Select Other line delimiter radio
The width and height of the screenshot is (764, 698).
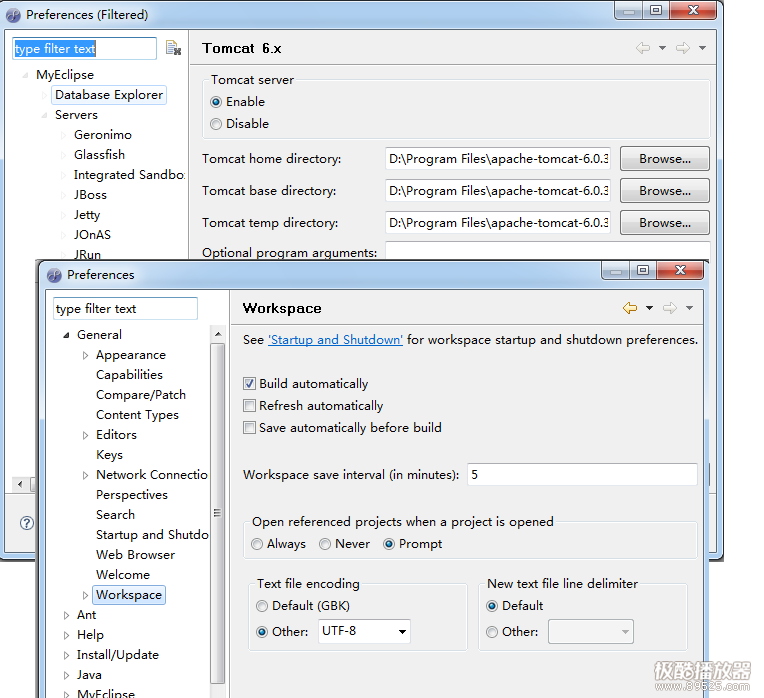point(492,632)
